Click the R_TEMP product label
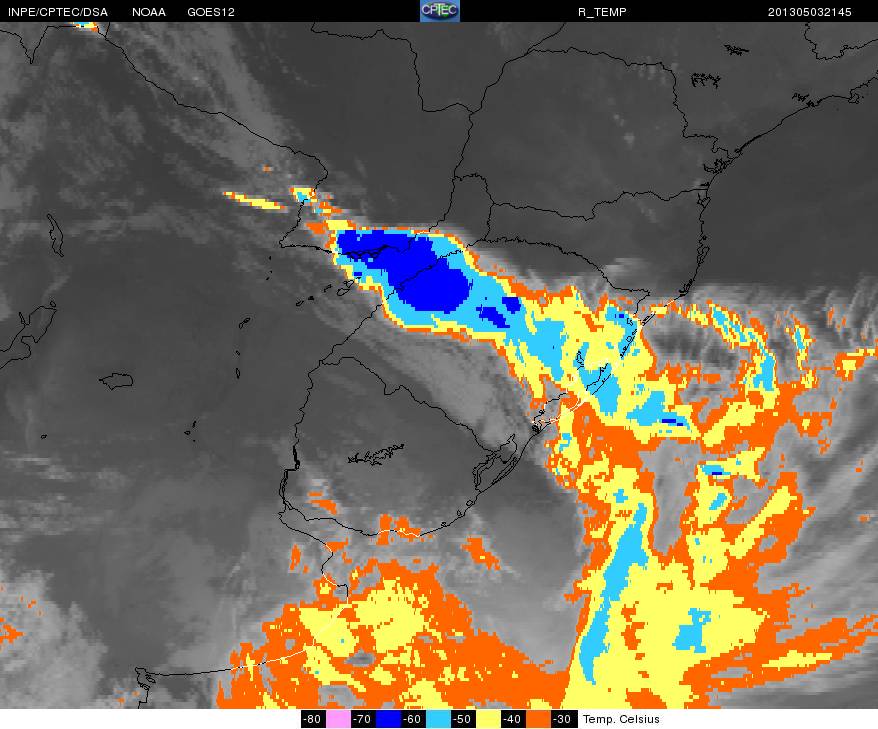The image size is (878, 729). click(602, 12)
